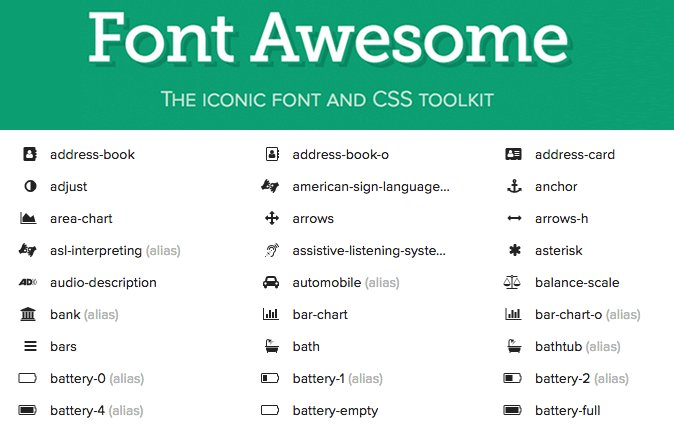The image size is (674, 424).
Task: Open the audio-description link text
Action: (103, 283)
